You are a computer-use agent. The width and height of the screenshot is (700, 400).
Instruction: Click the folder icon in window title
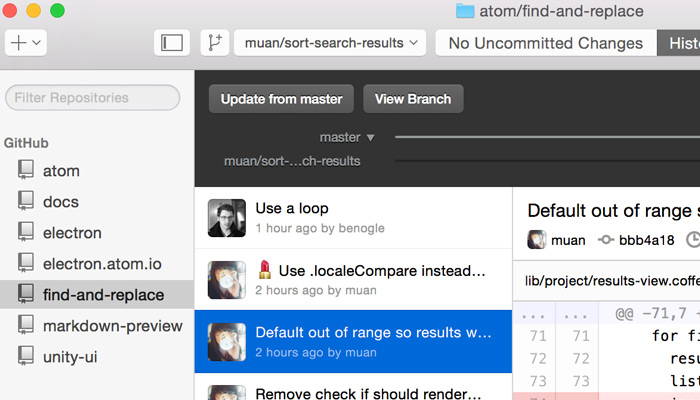pos(465,11)
